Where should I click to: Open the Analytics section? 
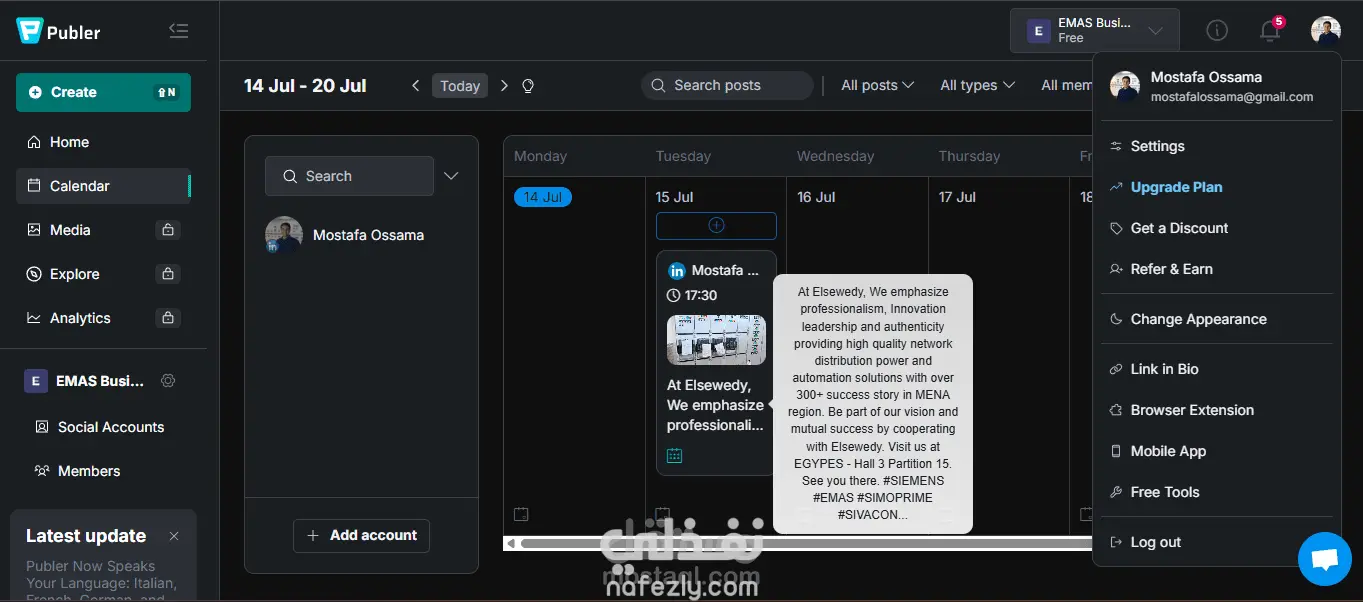point(80,318)
